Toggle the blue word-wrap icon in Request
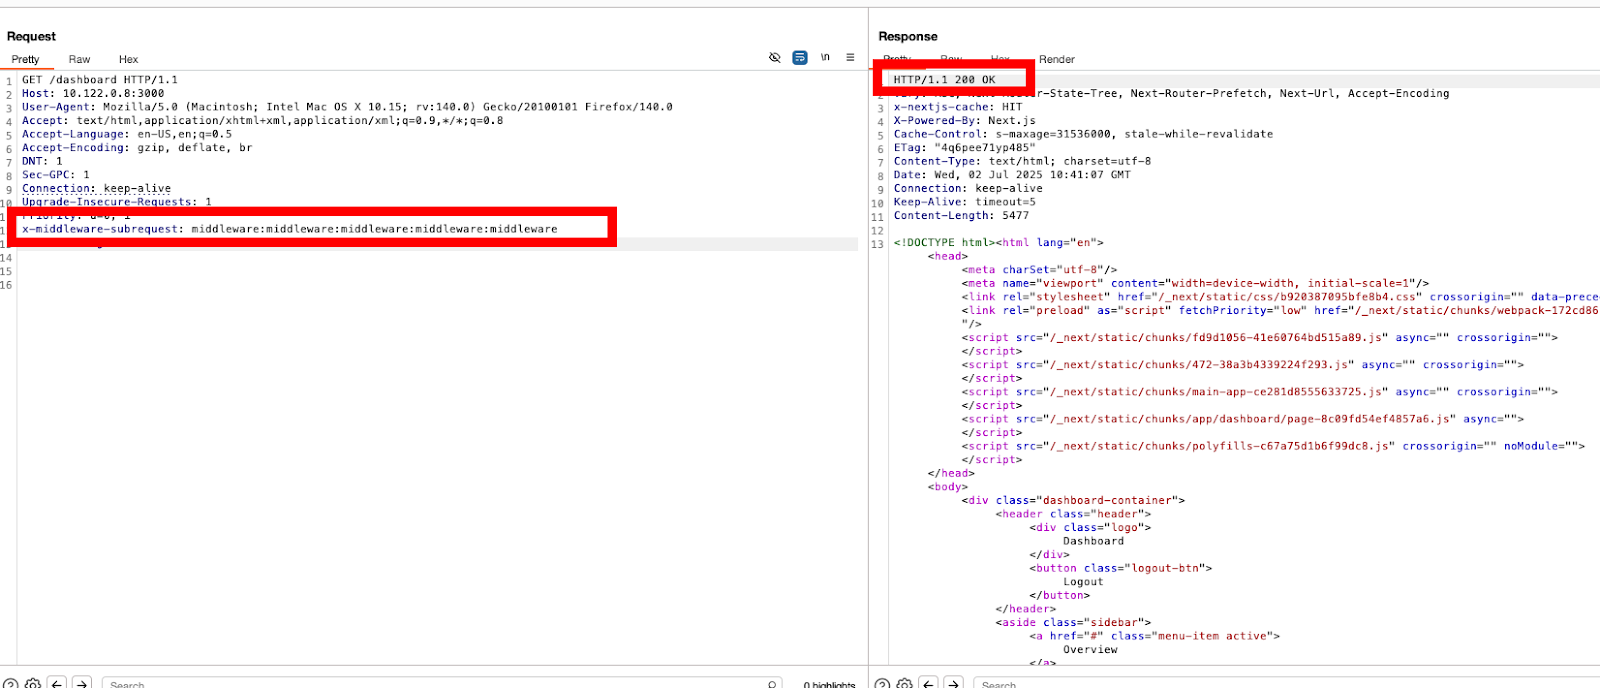Viewport: 1600px width, 688px height. (800, 58)
